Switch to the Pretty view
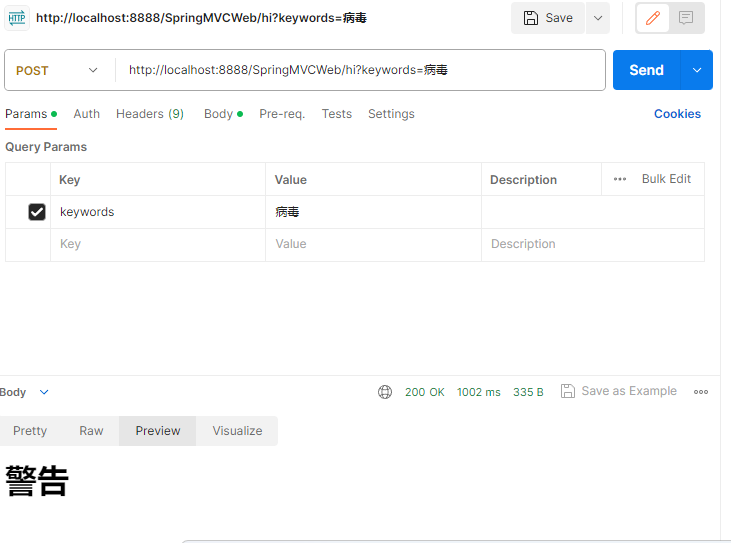731x543 pixels. (x=30, y=431)
